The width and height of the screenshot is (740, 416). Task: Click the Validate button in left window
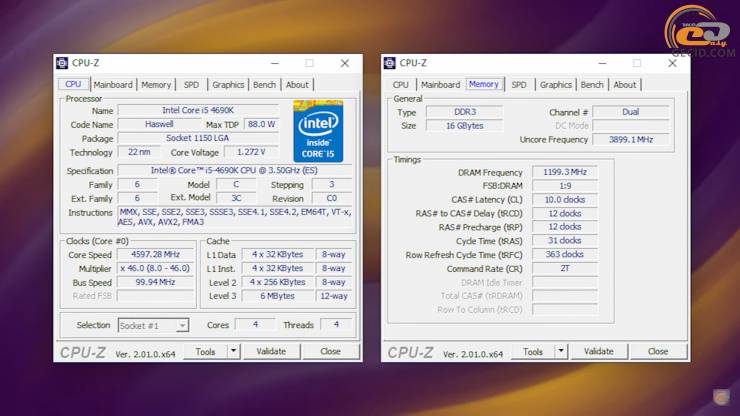click(x=271, y=351)
